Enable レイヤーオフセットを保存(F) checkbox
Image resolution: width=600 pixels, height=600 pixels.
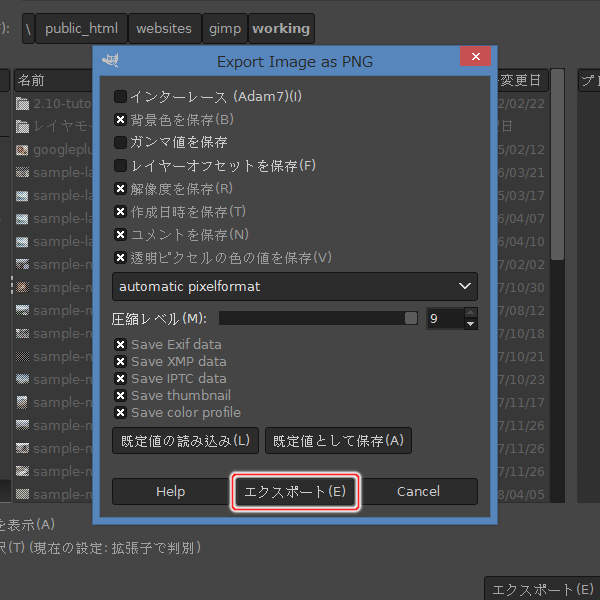pyautogui.click(x=120, y=166)
